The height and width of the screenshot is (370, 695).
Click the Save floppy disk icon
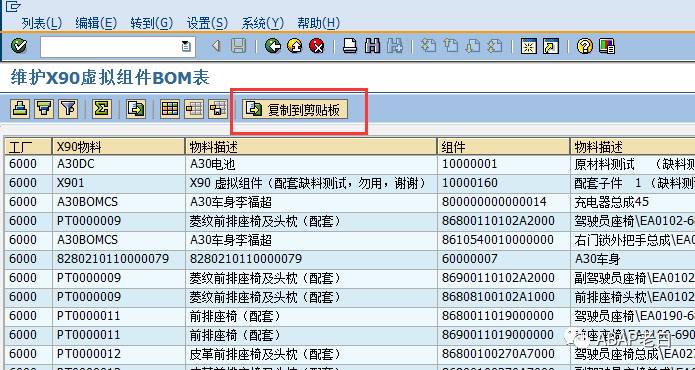click(238, 46)
